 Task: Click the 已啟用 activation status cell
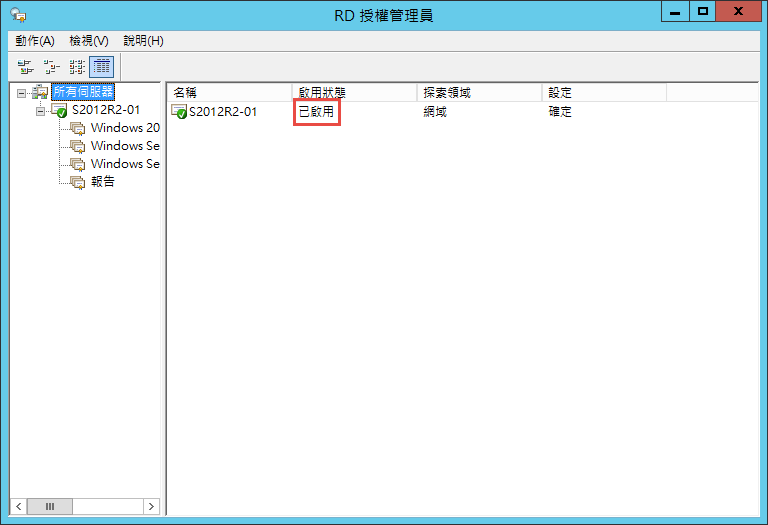tap(316, 112)
